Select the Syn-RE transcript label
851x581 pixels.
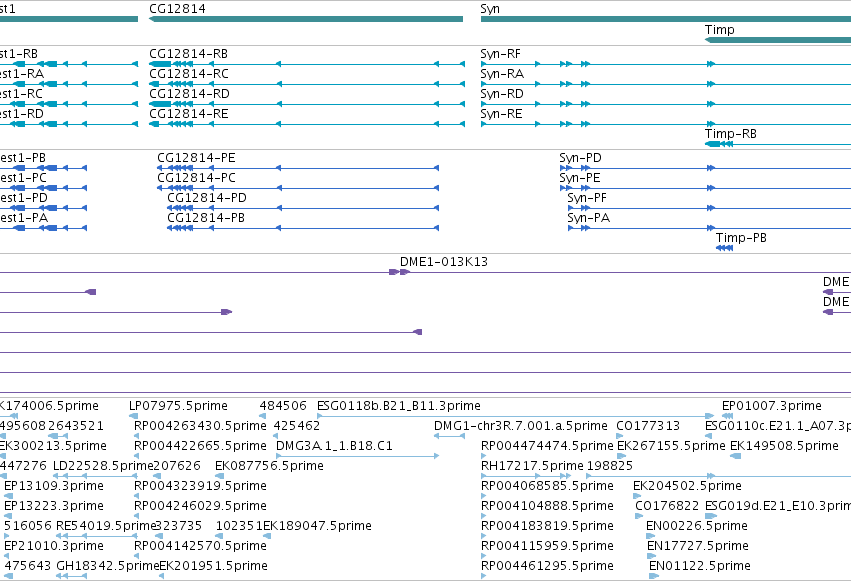click(501, 114)
